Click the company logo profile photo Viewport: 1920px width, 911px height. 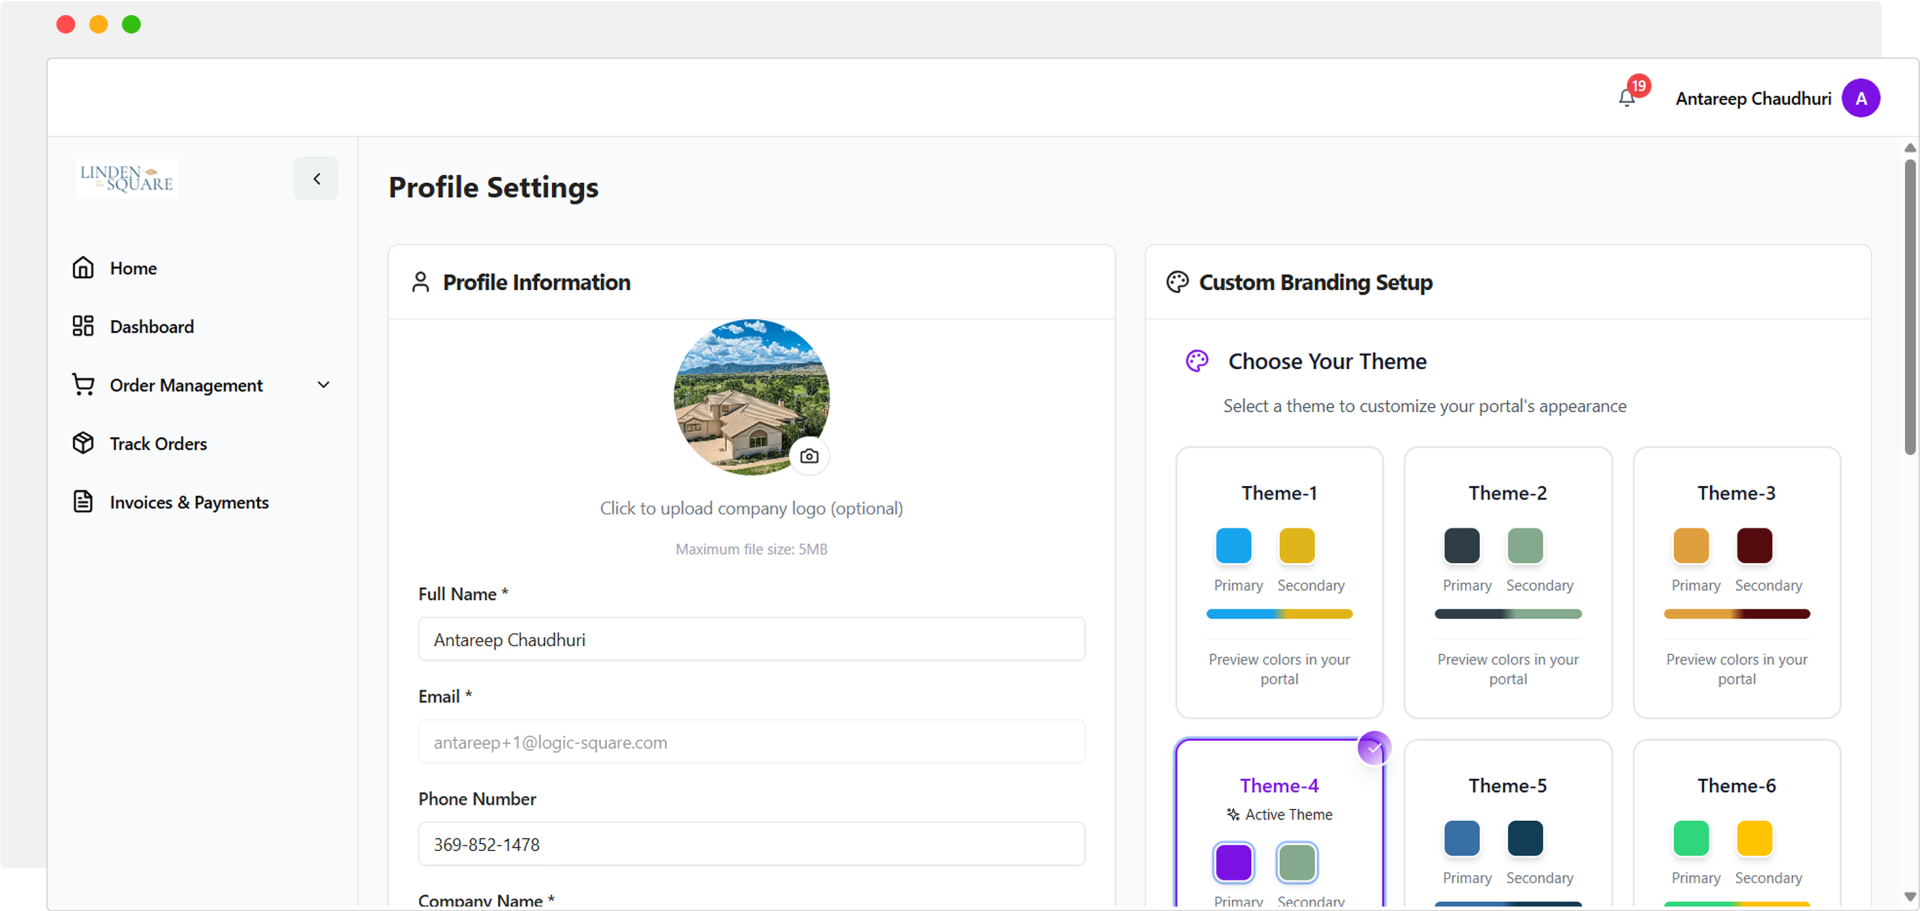pyautogui.click(x=751, y=397)
